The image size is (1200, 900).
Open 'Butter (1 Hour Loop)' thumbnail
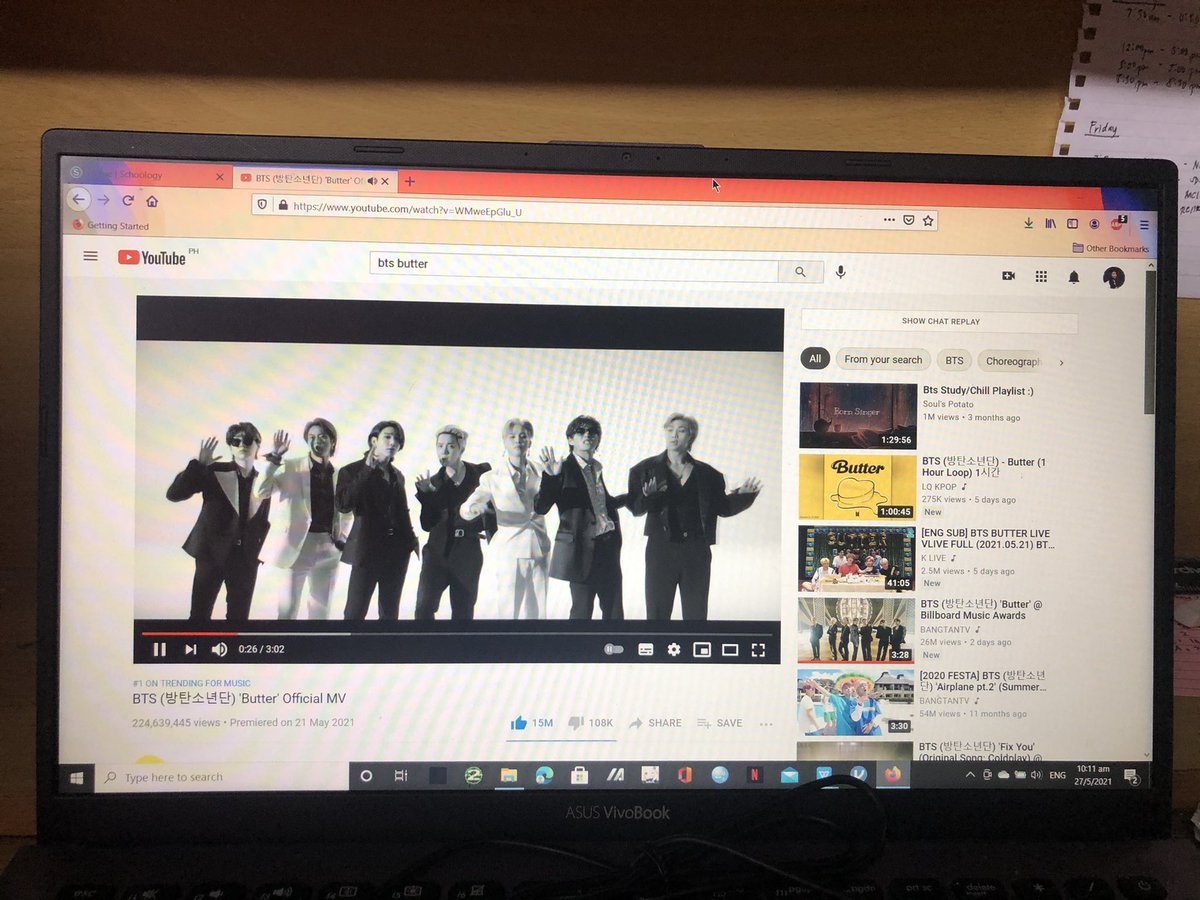857,486
